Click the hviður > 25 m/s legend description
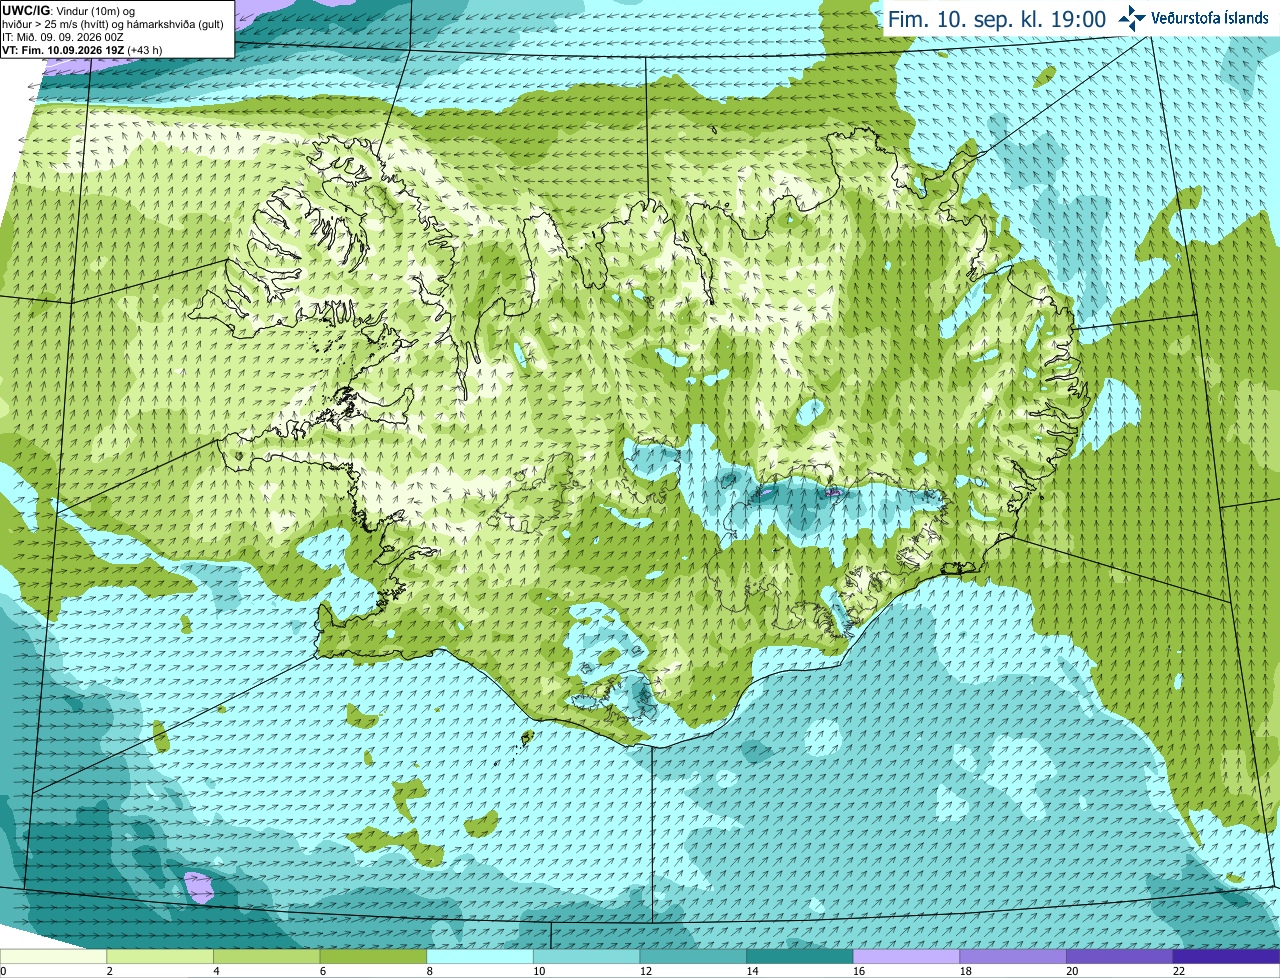The image size is (1280, 978). pos(113,24)
